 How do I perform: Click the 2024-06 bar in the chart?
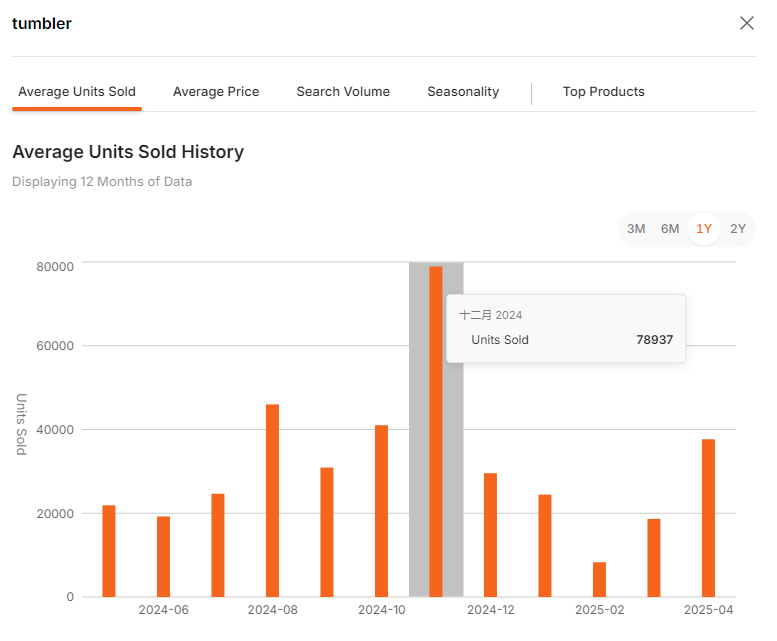tap(163, 556)
